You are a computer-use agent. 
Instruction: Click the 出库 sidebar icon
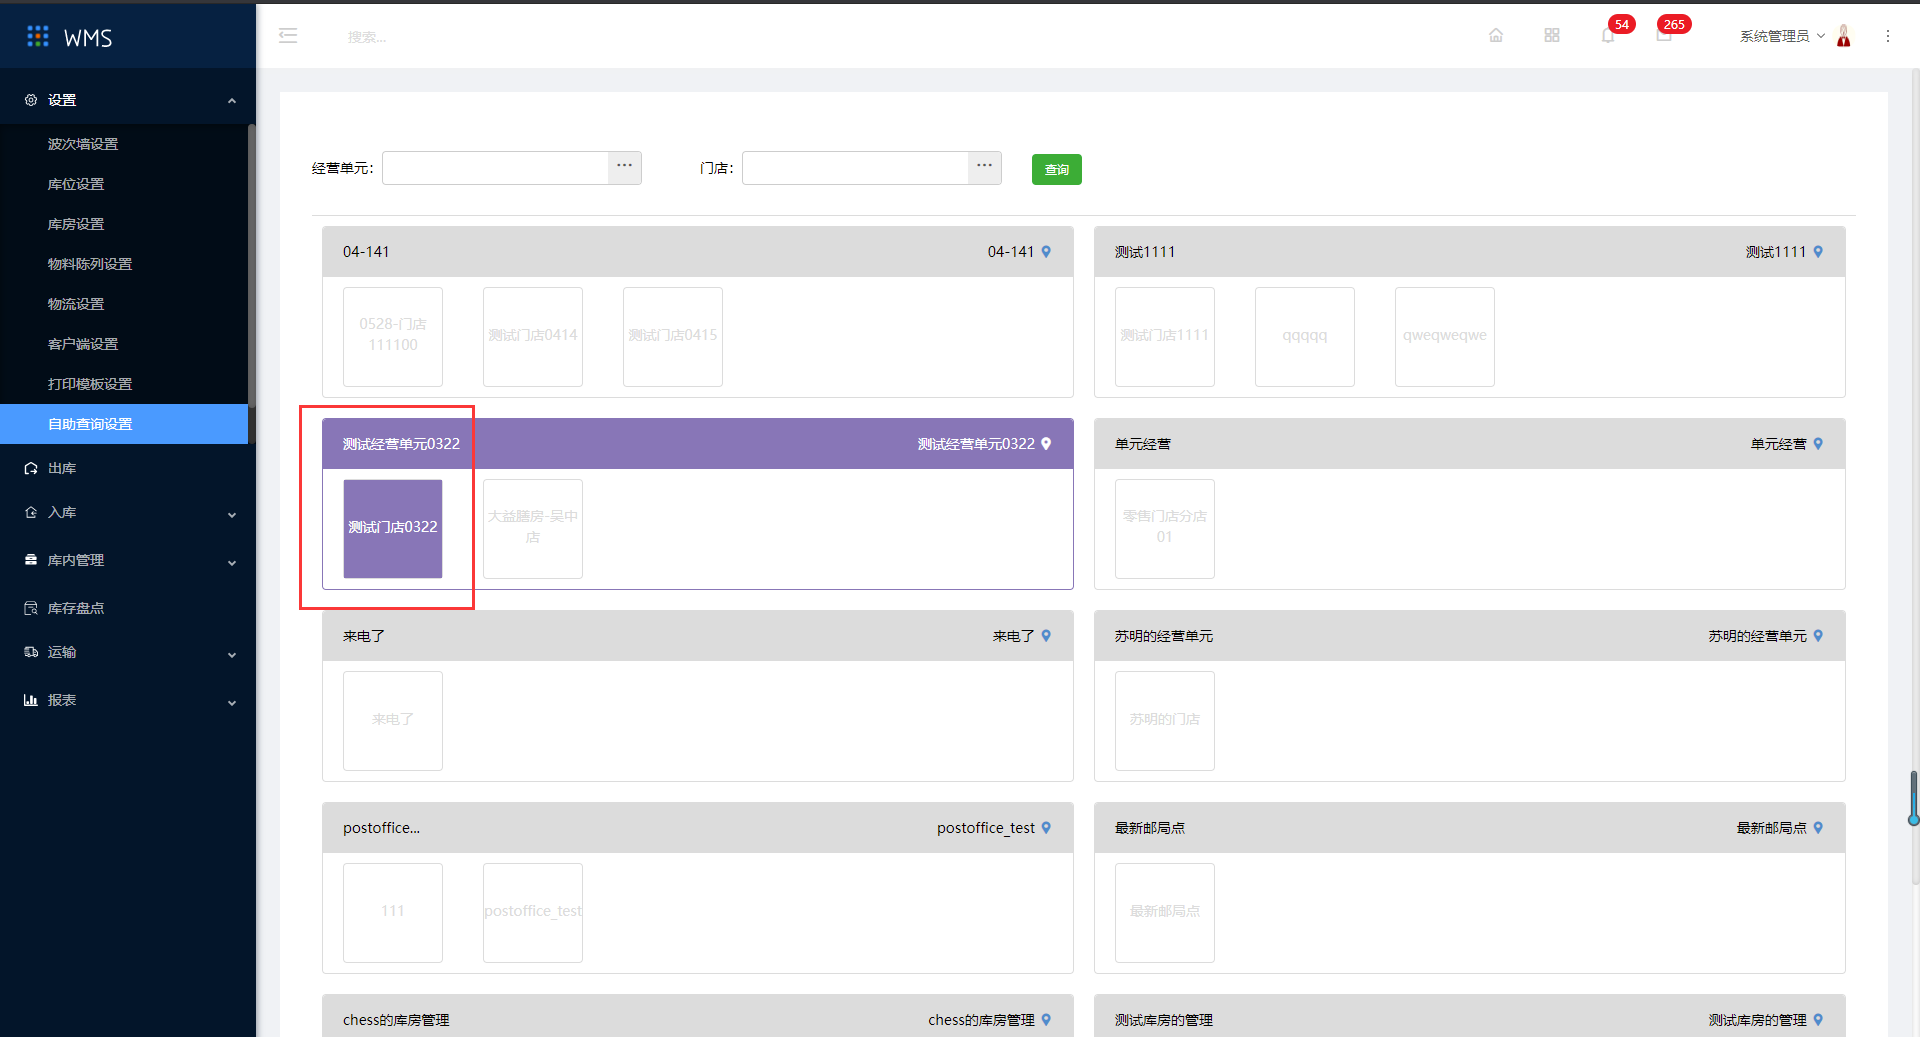pos(31,468)
